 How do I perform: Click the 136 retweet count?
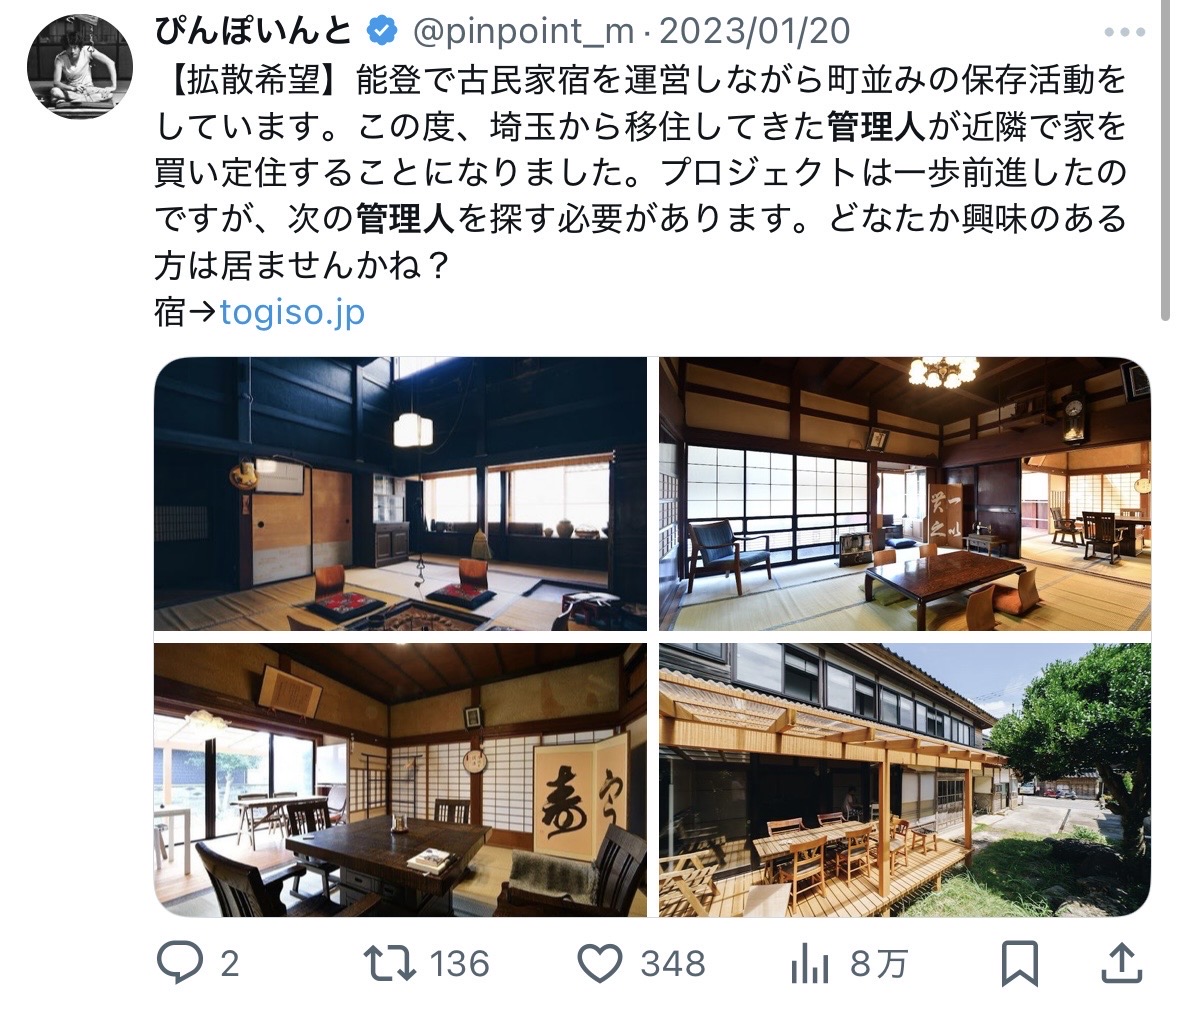[459, 964]
